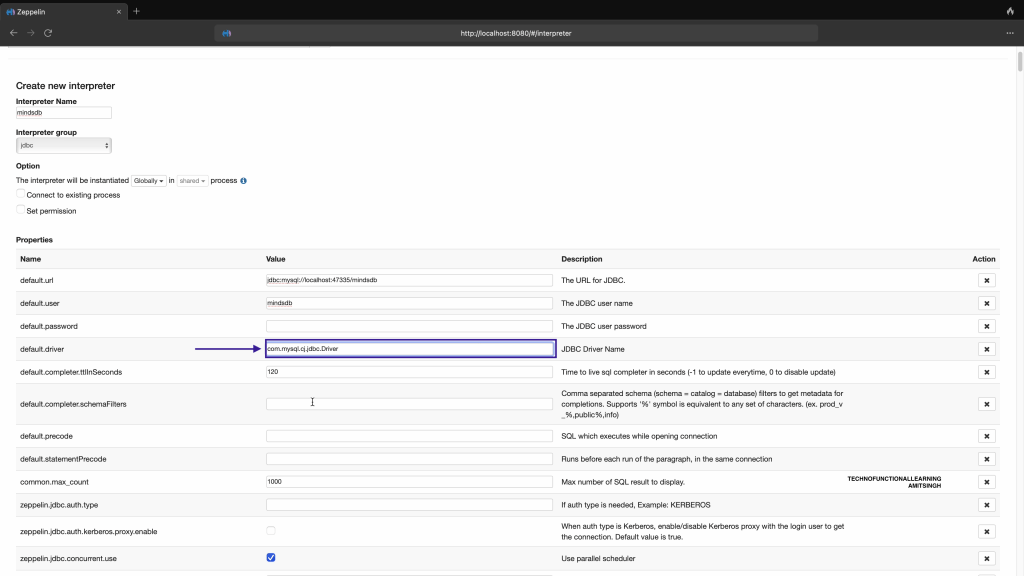Remove the common.max_count property
Image resolution: width=1024 pixels, height=576 pixels.
click(986, 482)
